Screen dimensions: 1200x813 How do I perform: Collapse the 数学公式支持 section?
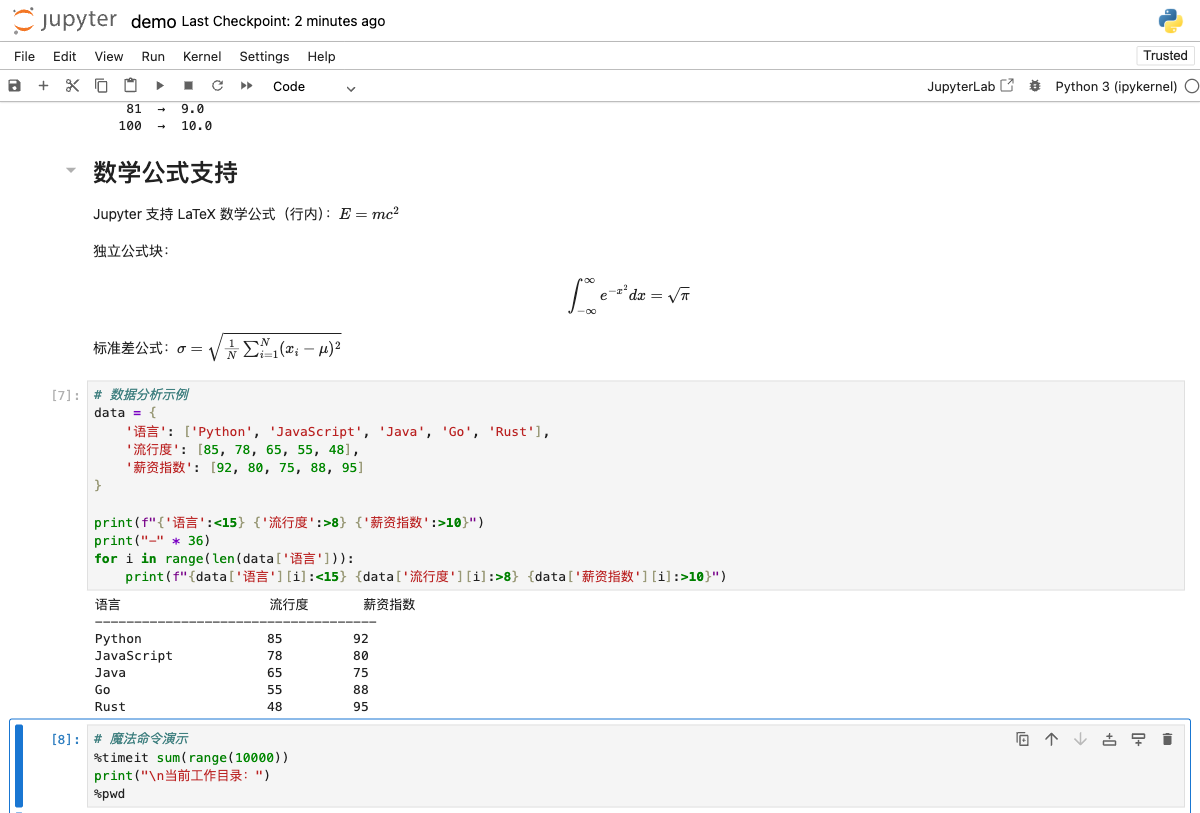(x=70, y=170)
